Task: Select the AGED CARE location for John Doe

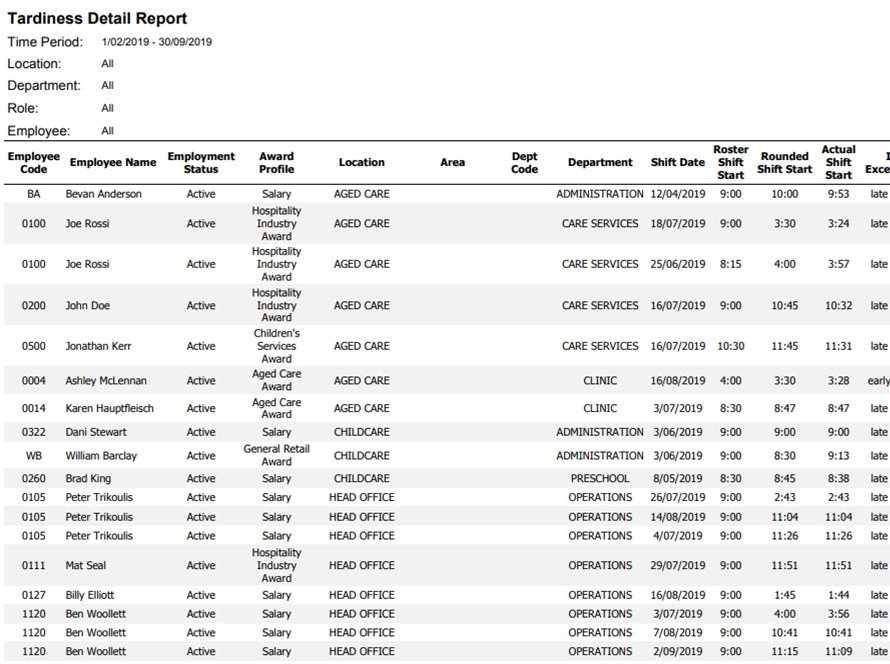Action: pos(362,305)
